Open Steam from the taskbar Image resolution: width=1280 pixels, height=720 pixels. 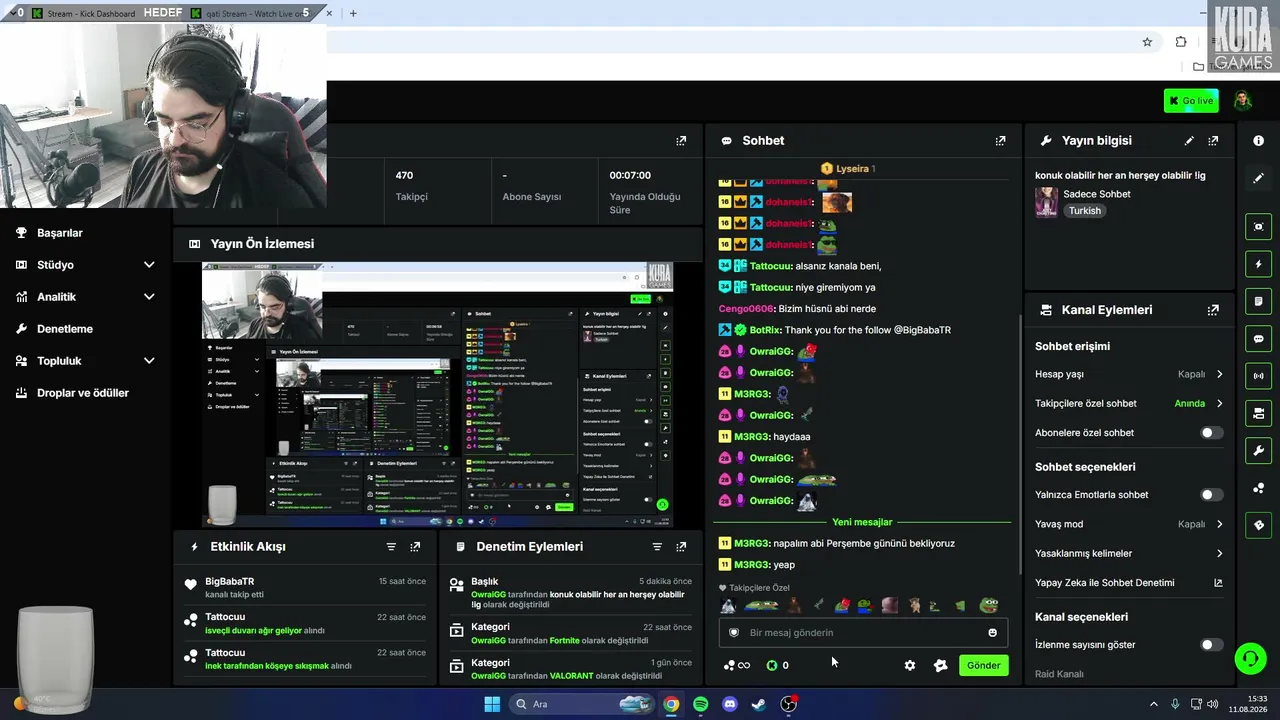coord(759,704)
